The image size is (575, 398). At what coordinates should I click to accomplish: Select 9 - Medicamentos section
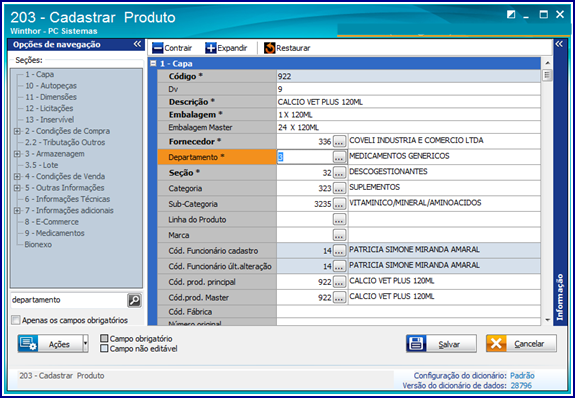[55, 233]
